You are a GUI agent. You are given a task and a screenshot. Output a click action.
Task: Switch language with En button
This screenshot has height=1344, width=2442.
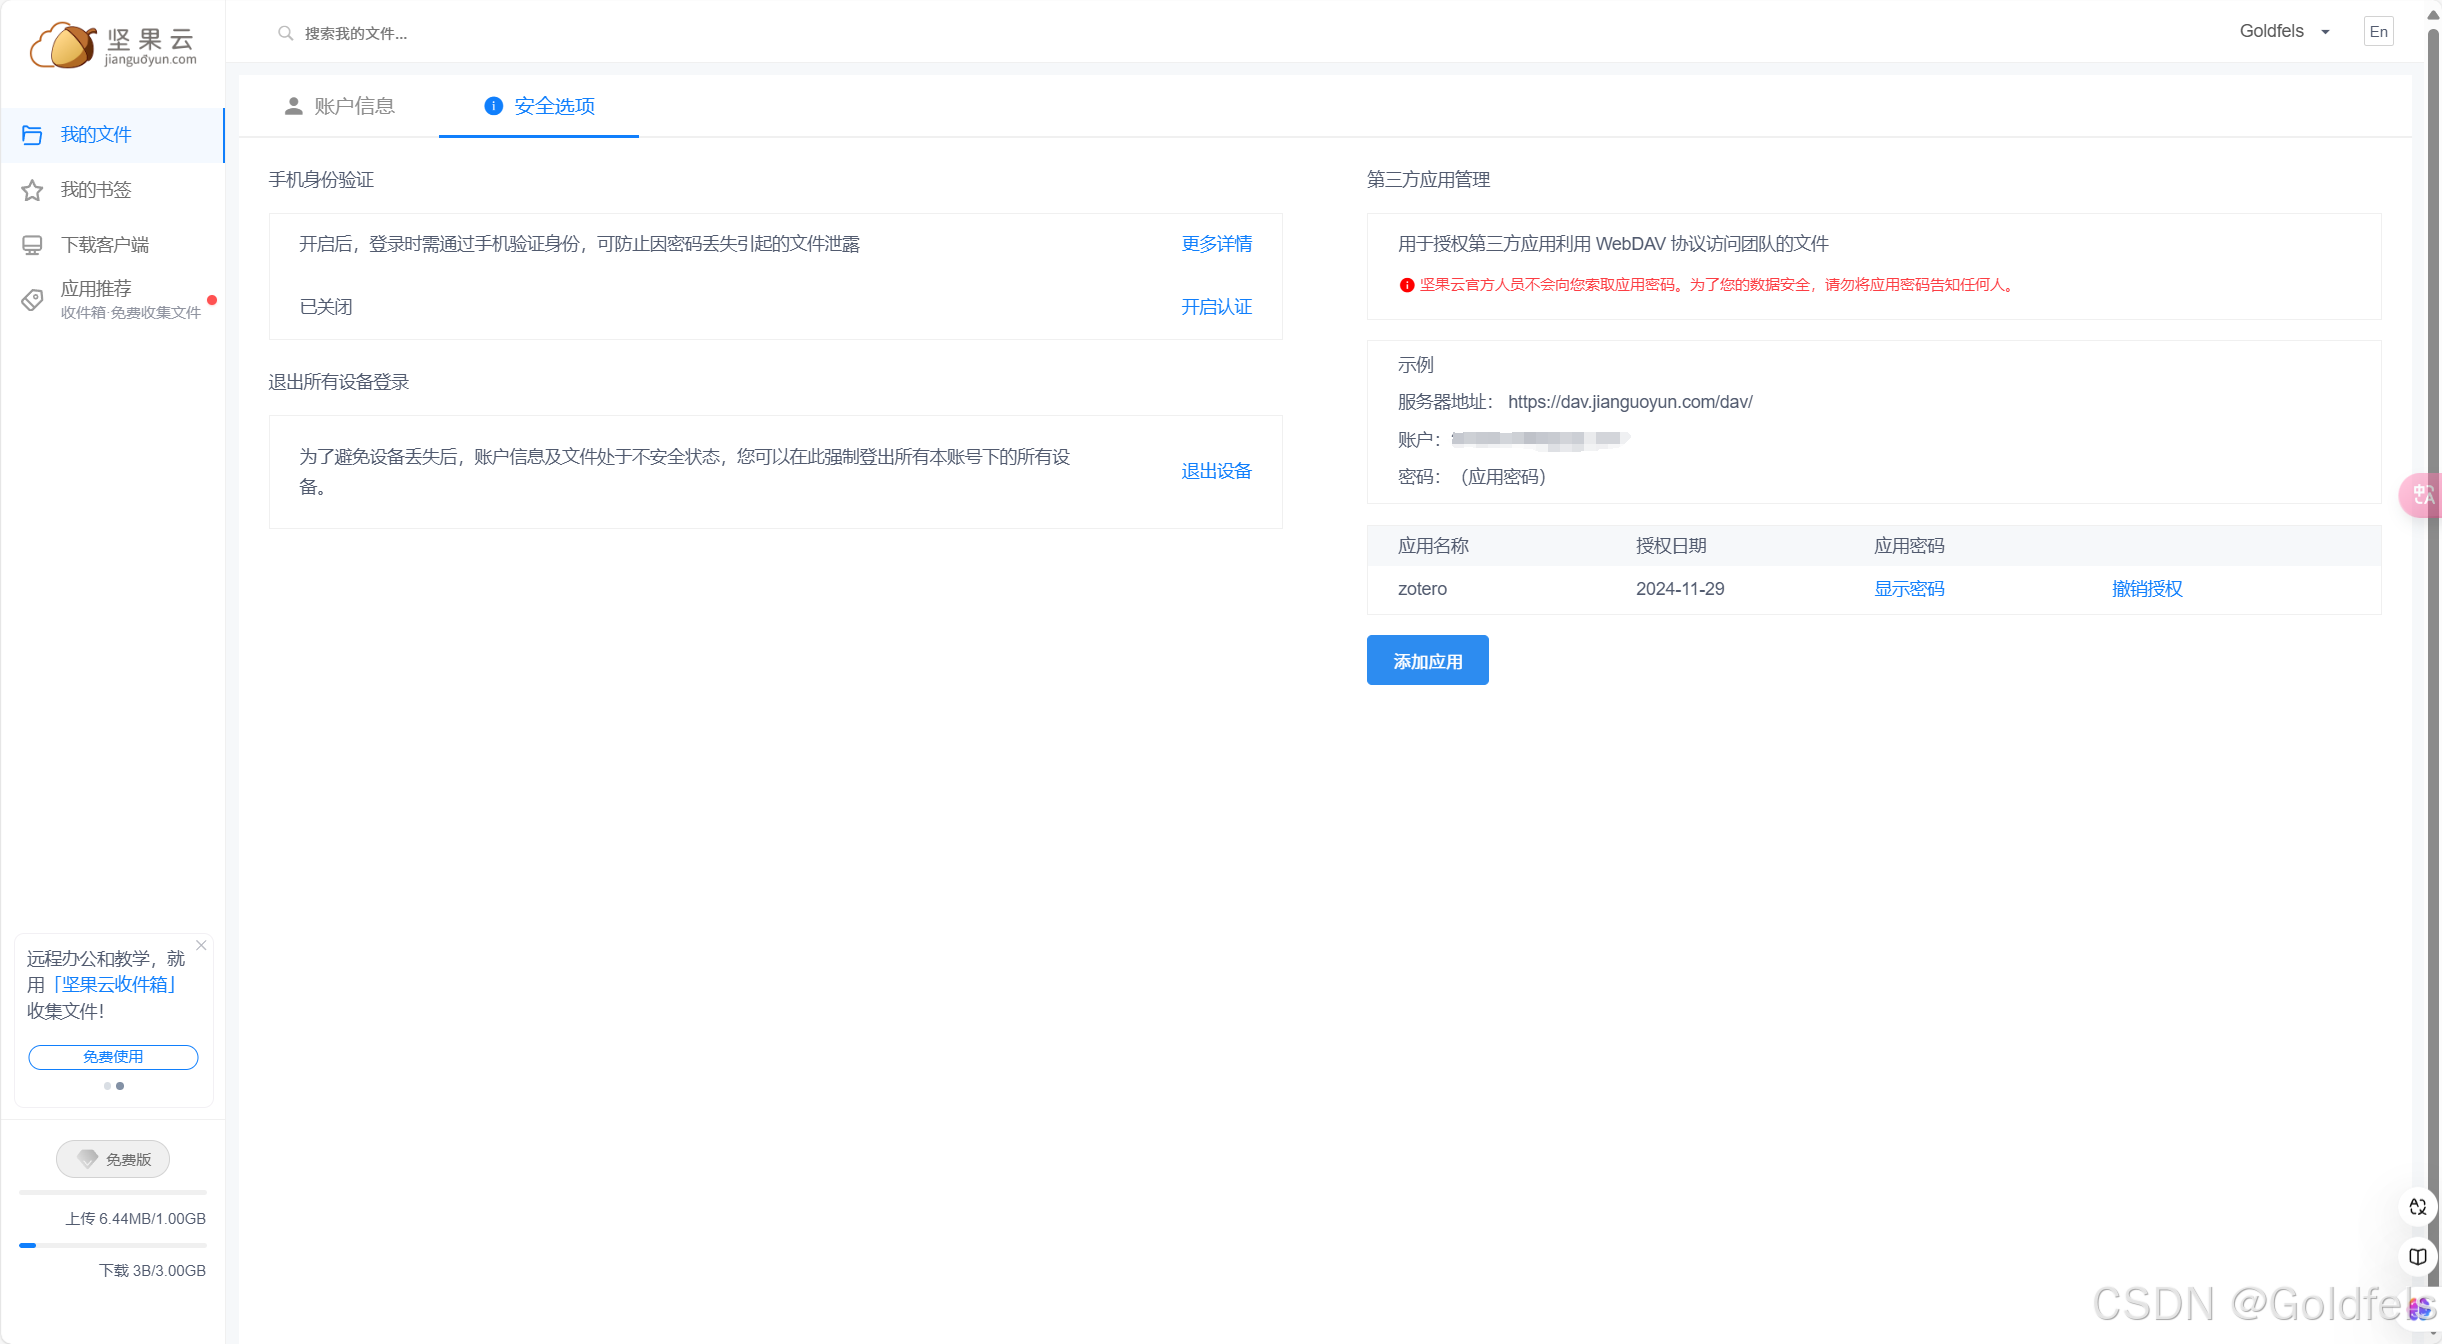point(2378,32)
